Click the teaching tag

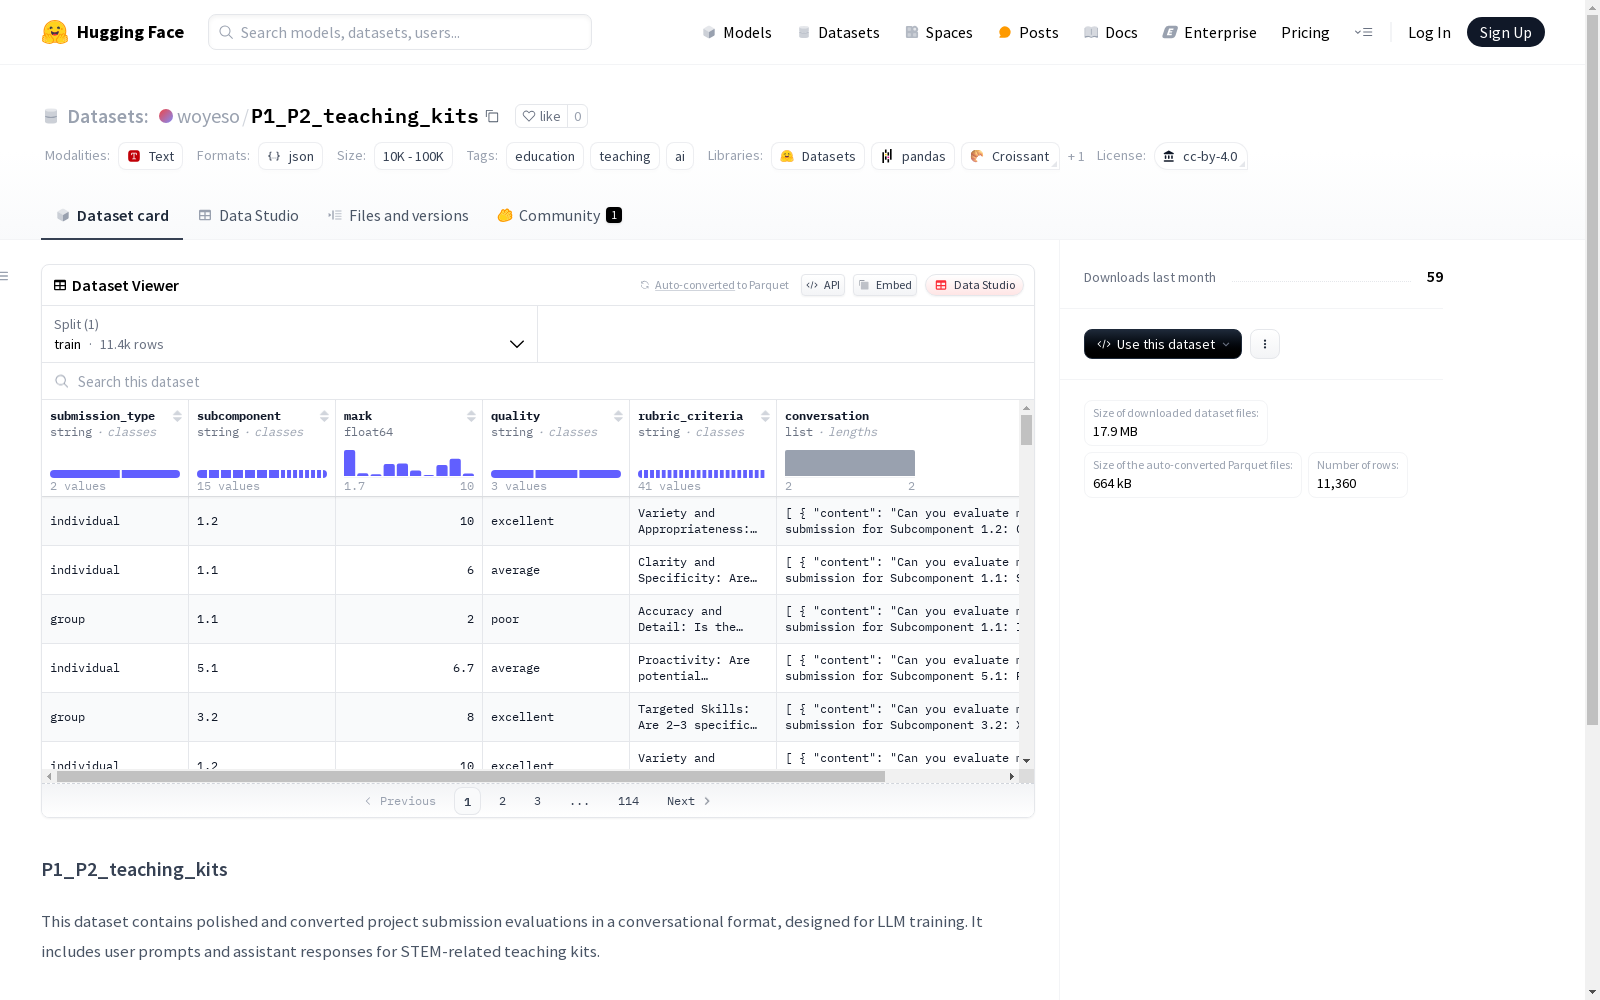coord(625,156)
